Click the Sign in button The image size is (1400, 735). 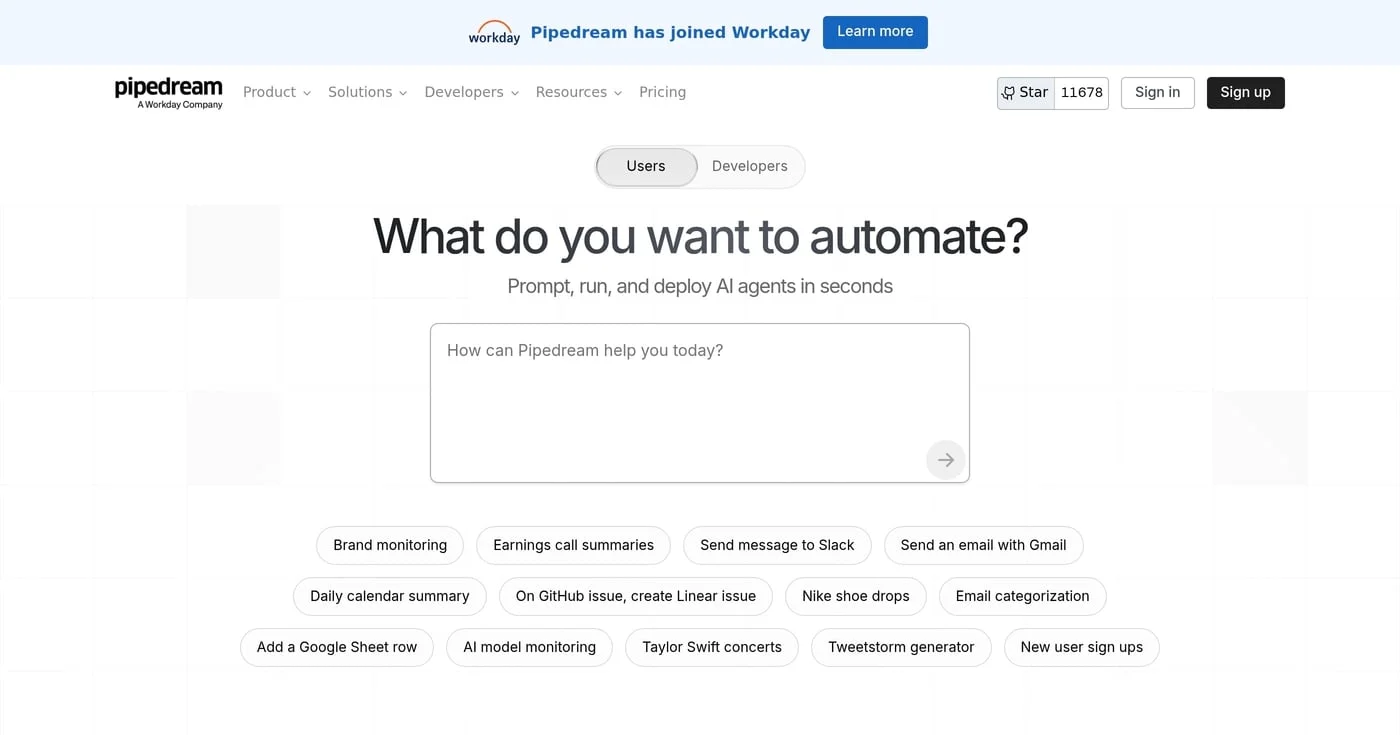(1157, 93)
